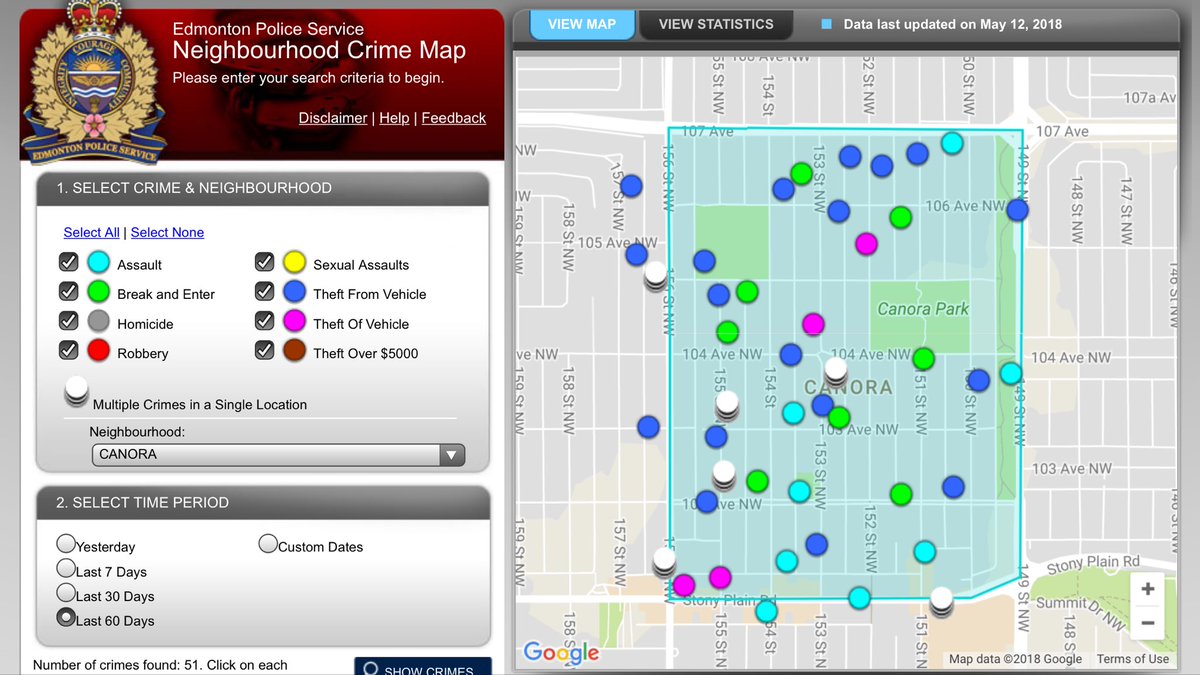The image size is (1200, 675).
Task: Click magenta marker just west of Canora Park
Action: click(813, 324)
